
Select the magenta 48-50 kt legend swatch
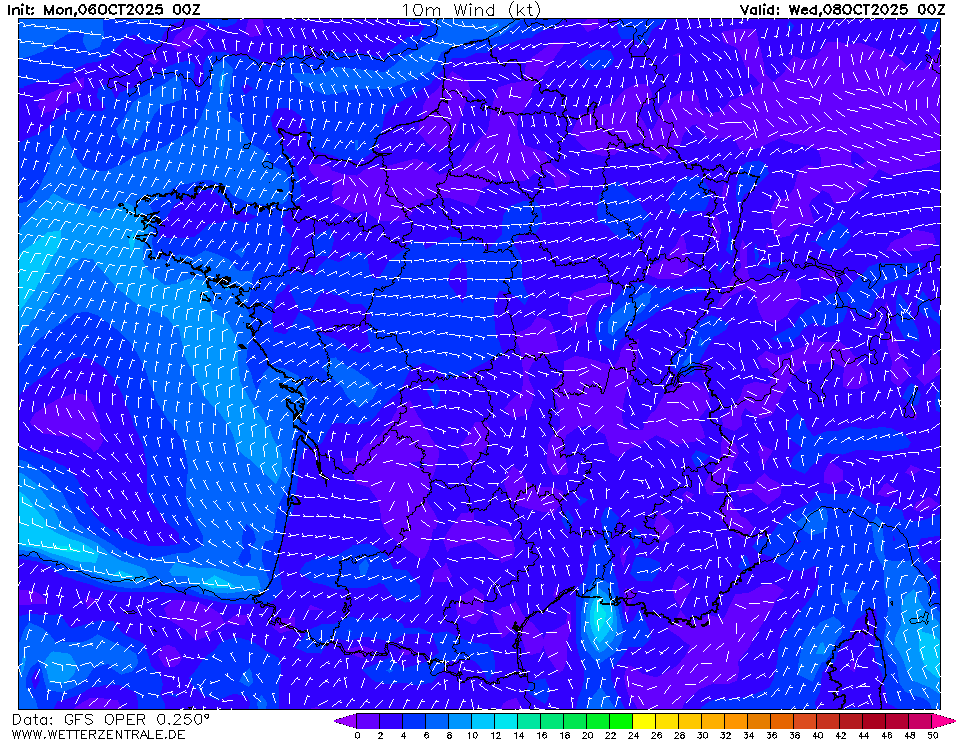tap(920, 720)
